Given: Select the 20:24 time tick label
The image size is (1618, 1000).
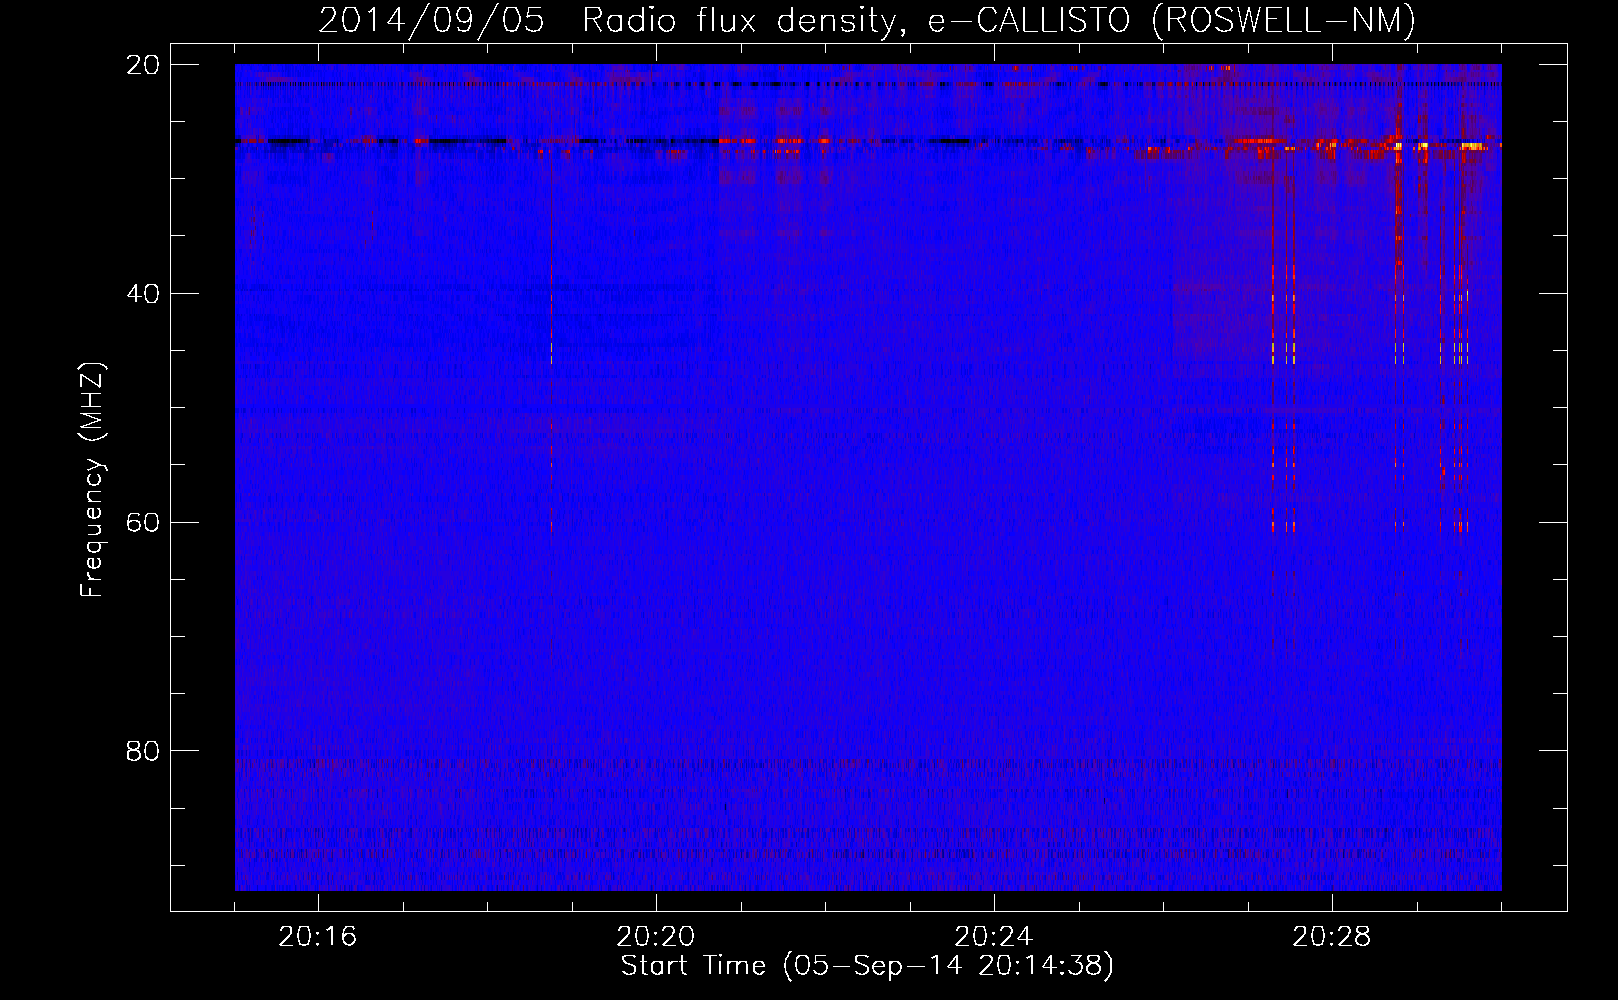Looking at the screenshot, I should click(x=994, y=937).
